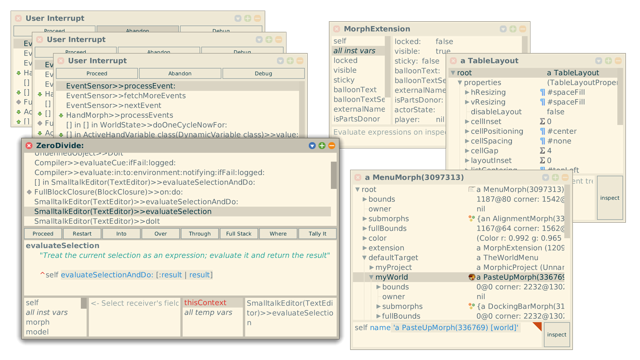Click inspect button in the MenuMorph explorer
Screen dimensions: 640x360
557,335
